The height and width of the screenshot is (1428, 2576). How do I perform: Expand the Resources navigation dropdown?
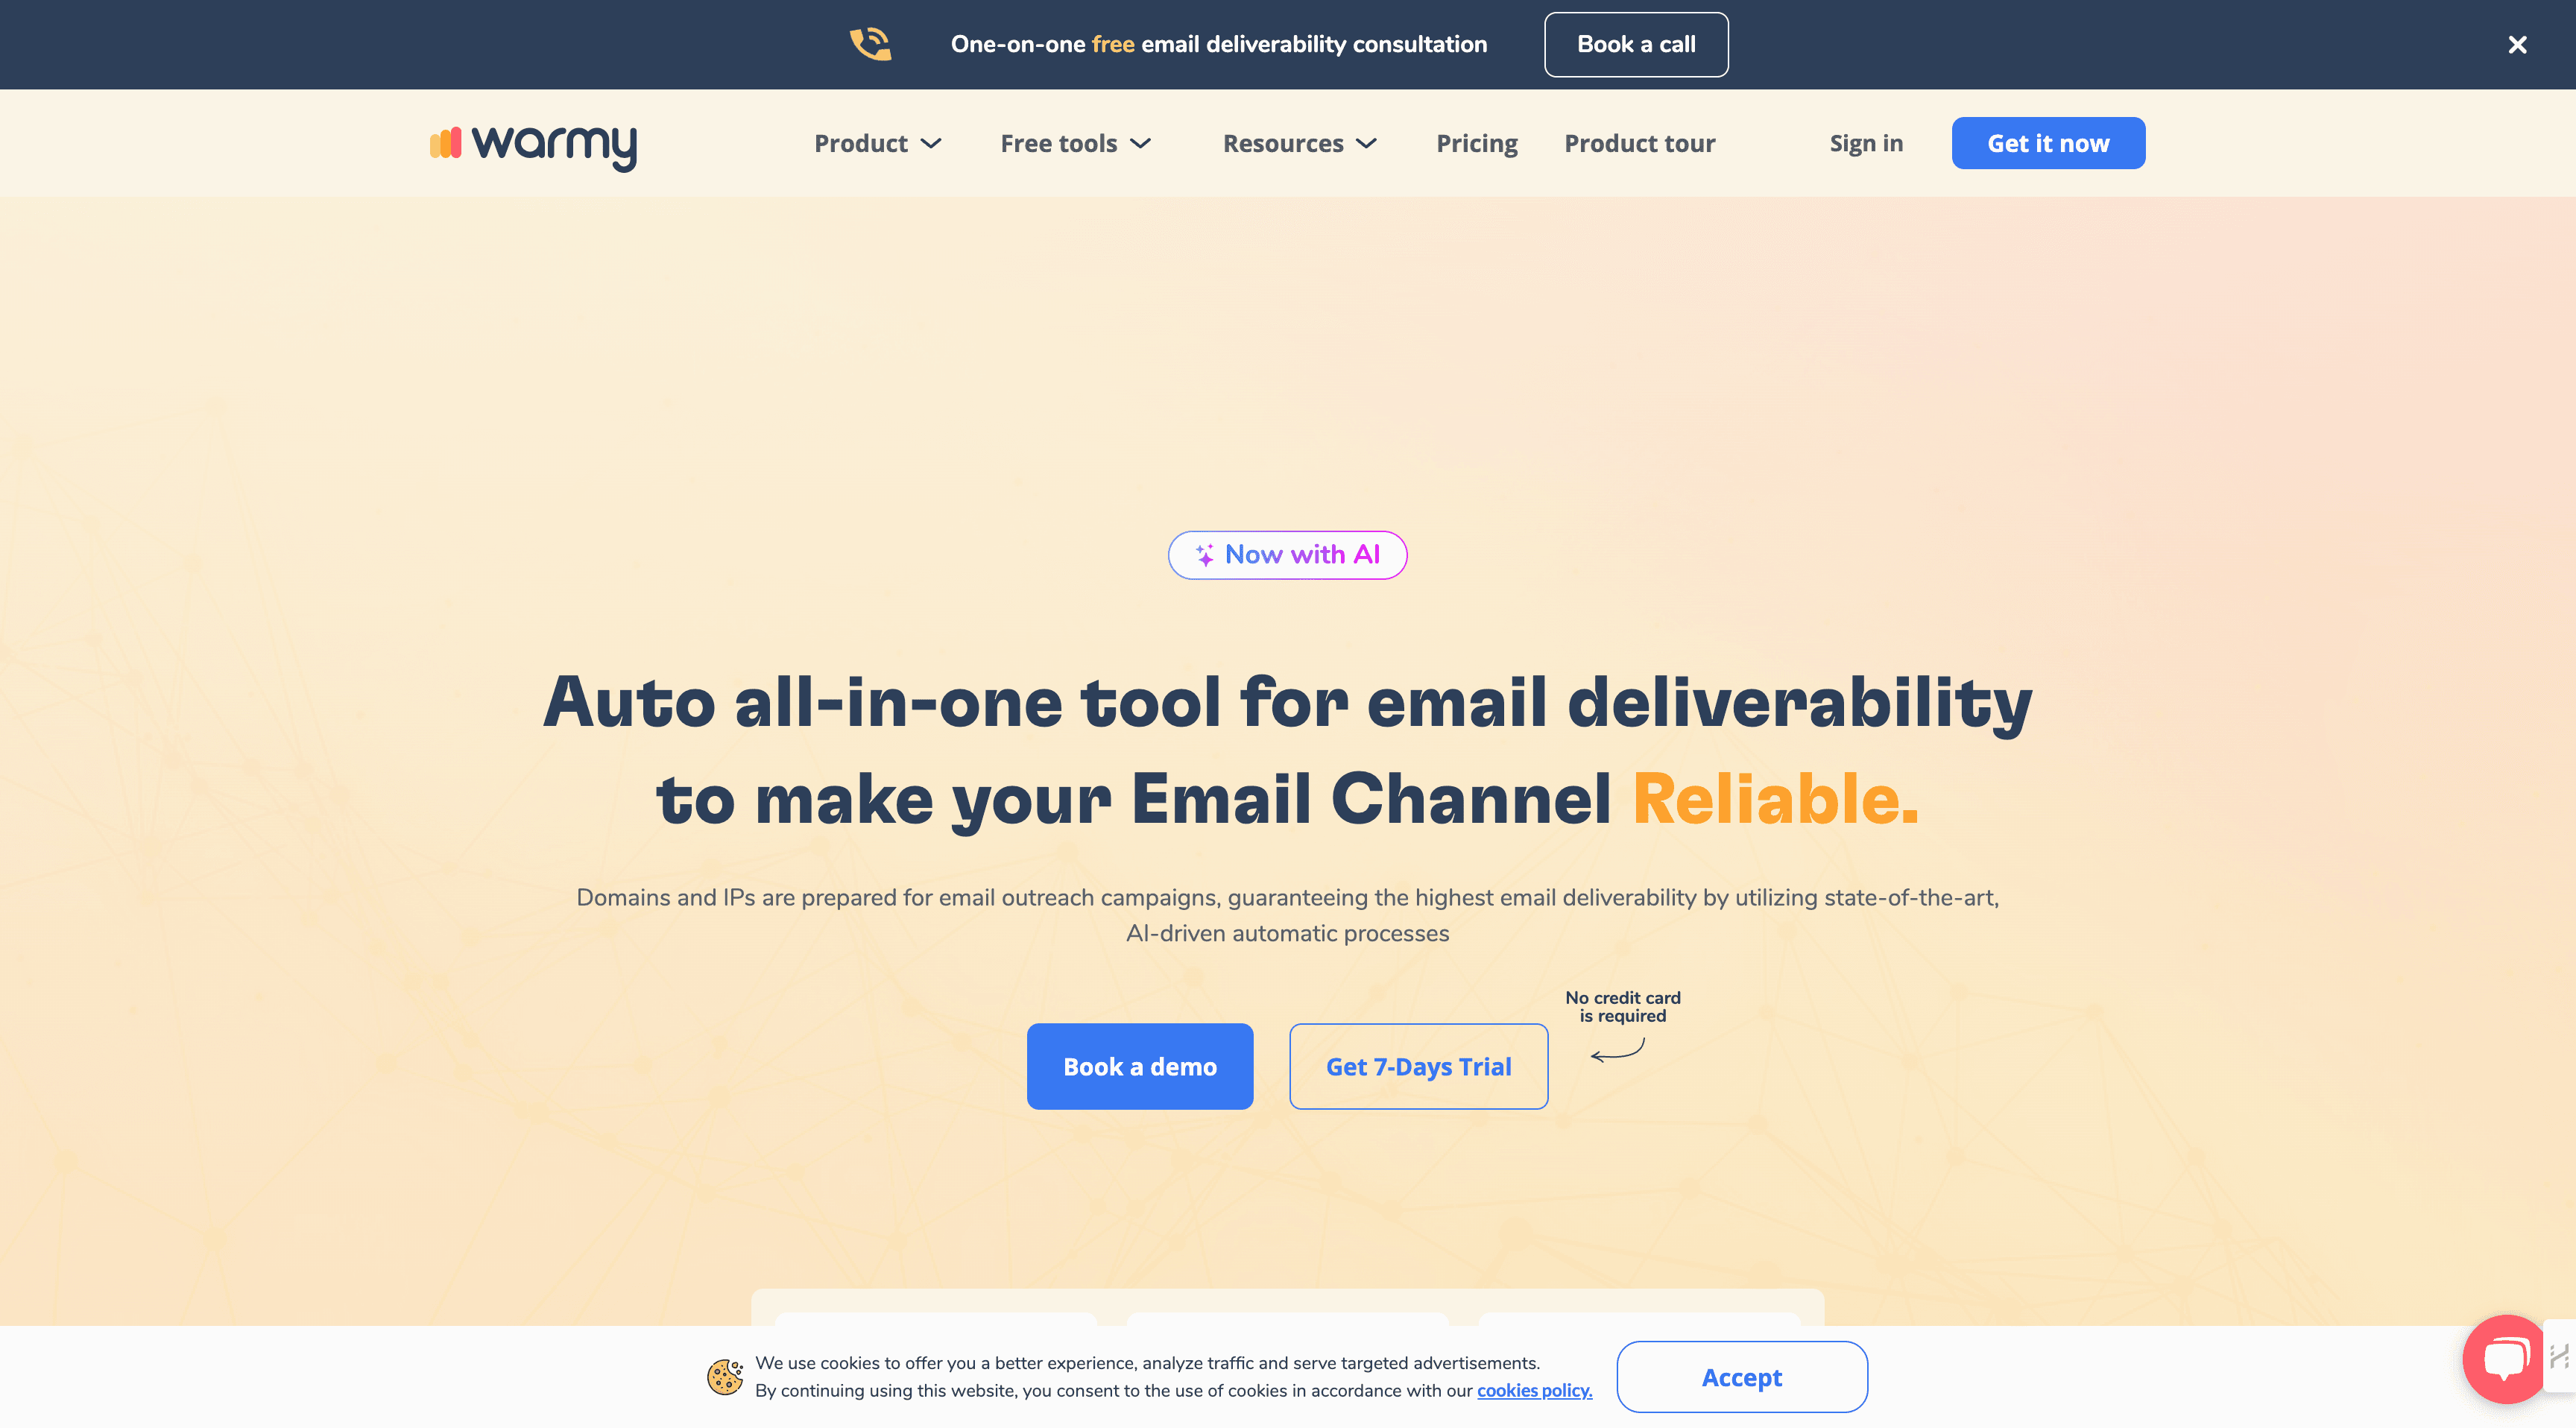[x=1298, y=142]
